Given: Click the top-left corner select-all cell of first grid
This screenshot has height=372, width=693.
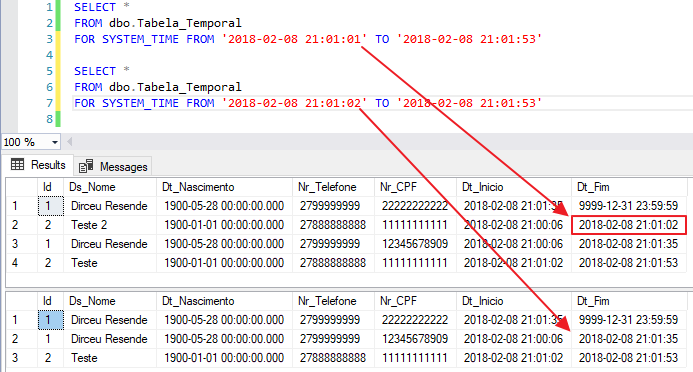Looking at the screenshot, I should pos(22,187).
